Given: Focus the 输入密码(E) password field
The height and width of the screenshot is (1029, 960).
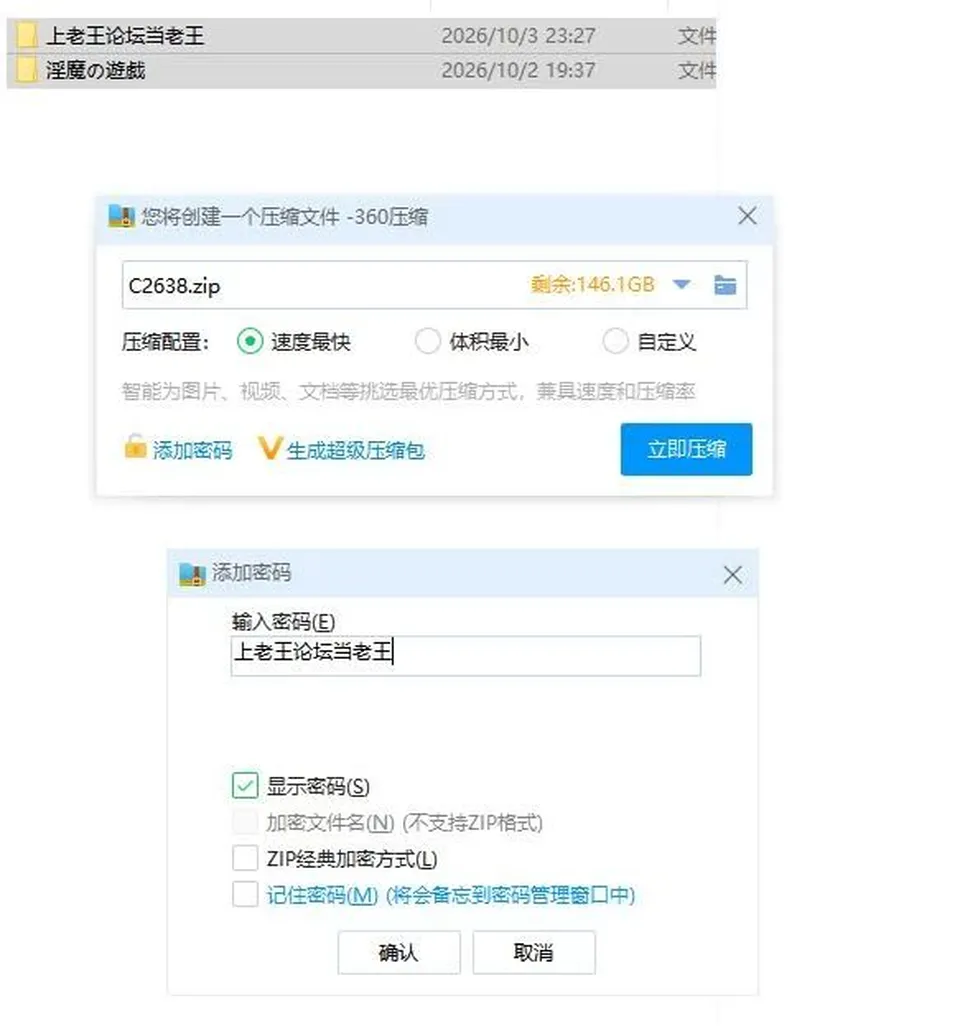Looking at the screenshot, I should [466, 656].
